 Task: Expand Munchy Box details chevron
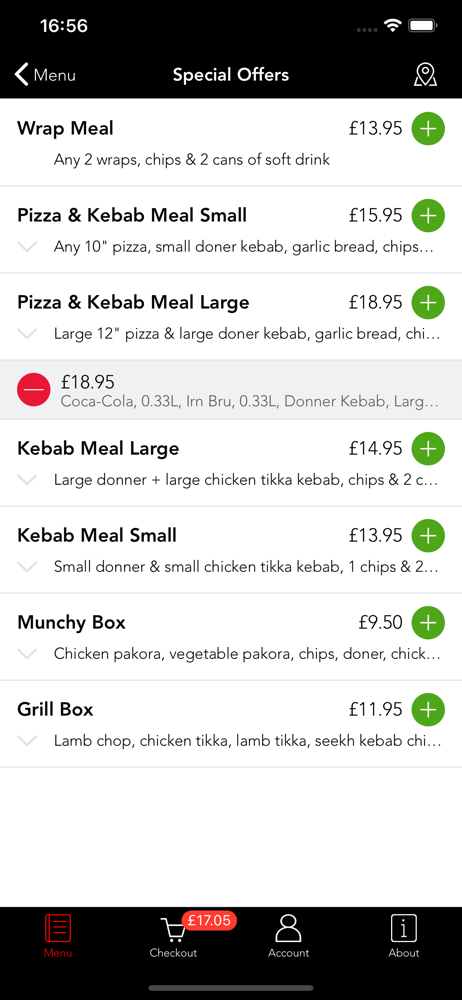coord(27,654)
